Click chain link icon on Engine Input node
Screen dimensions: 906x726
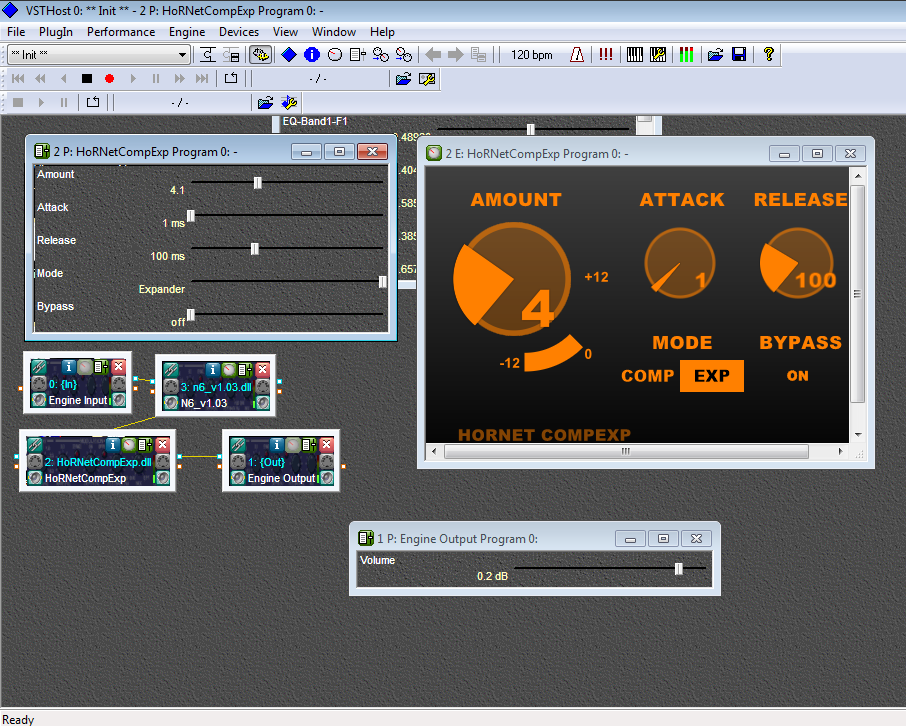(38, 366)
